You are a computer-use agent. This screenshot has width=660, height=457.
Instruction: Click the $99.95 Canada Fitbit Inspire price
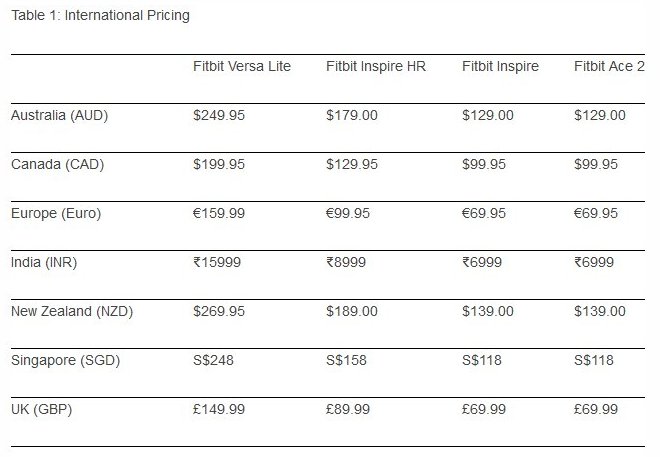(484, 164)
